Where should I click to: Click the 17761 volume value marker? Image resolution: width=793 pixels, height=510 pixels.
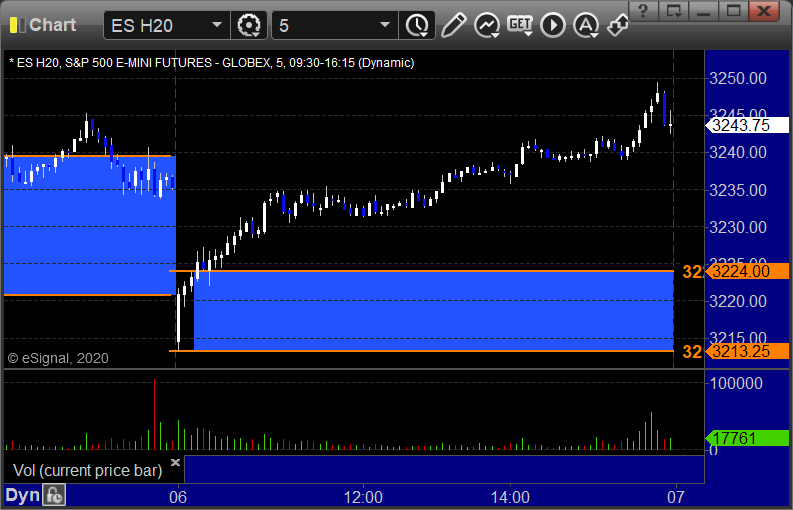click(x=747, y=438)
